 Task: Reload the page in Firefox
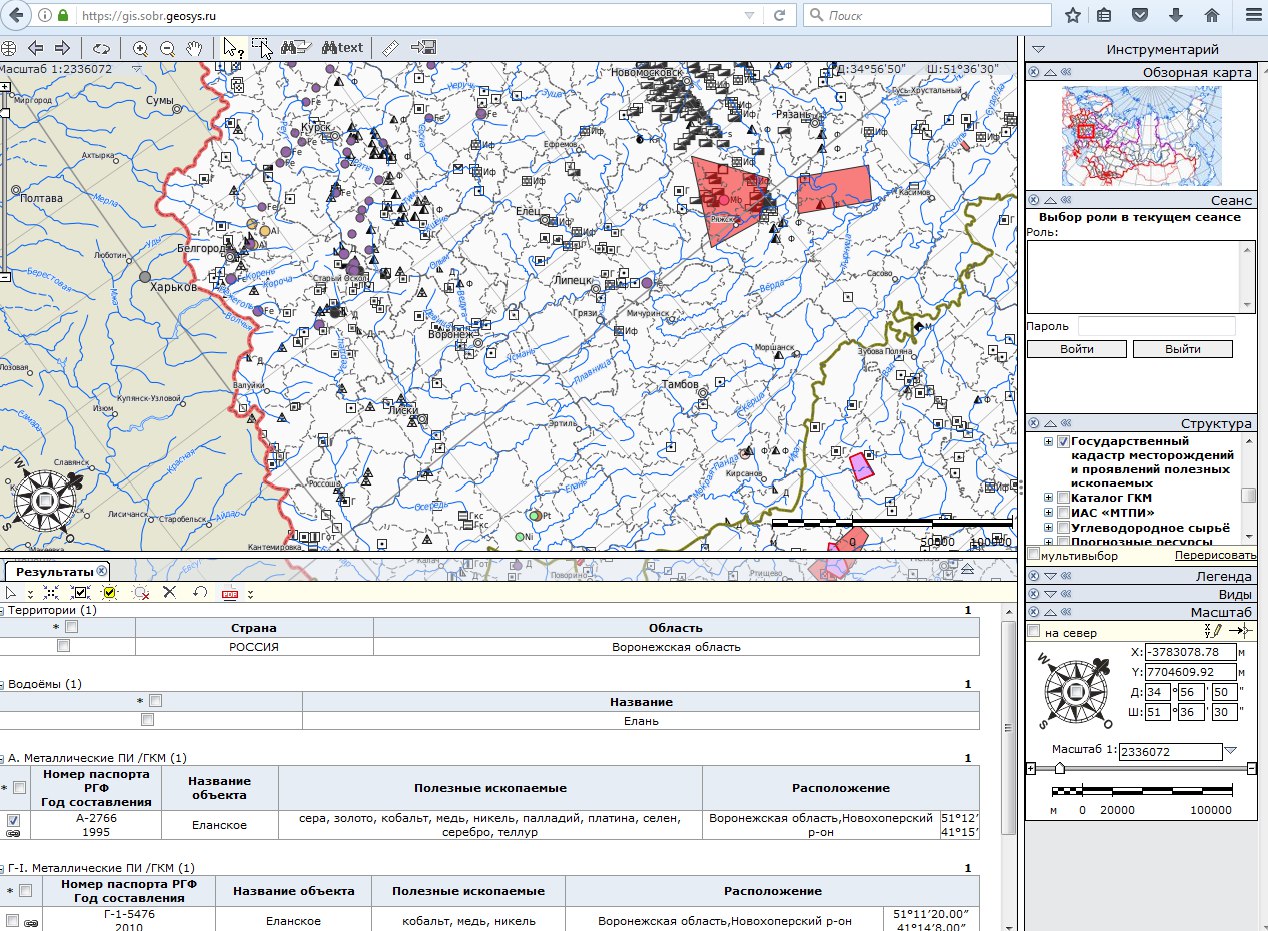pos(778,15)
